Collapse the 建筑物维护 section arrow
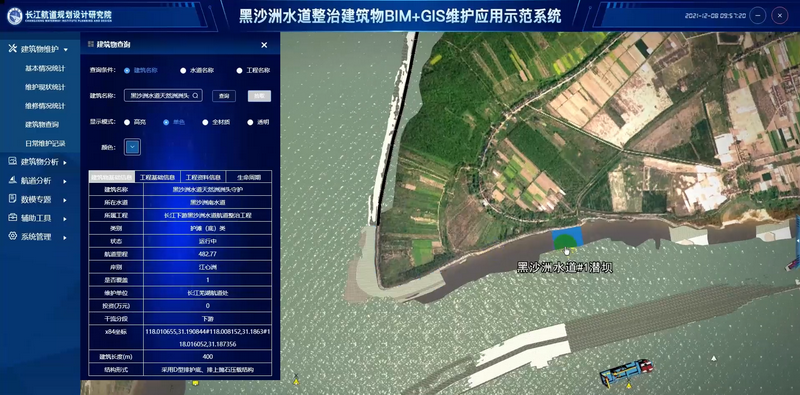This screenshot has width=800, height=395. click(65, 50)
